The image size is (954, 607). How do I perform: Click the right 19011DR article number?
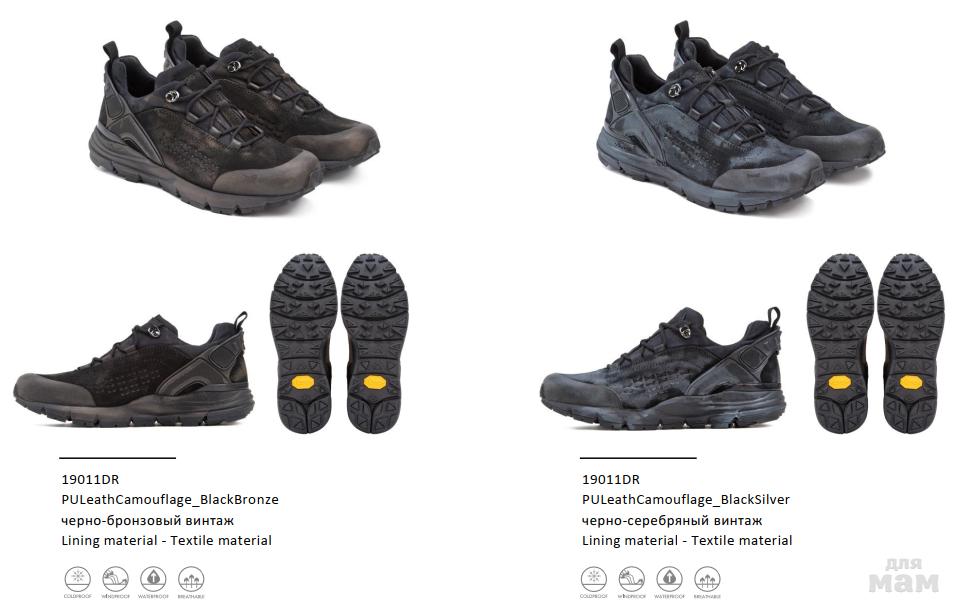point(611,479)
